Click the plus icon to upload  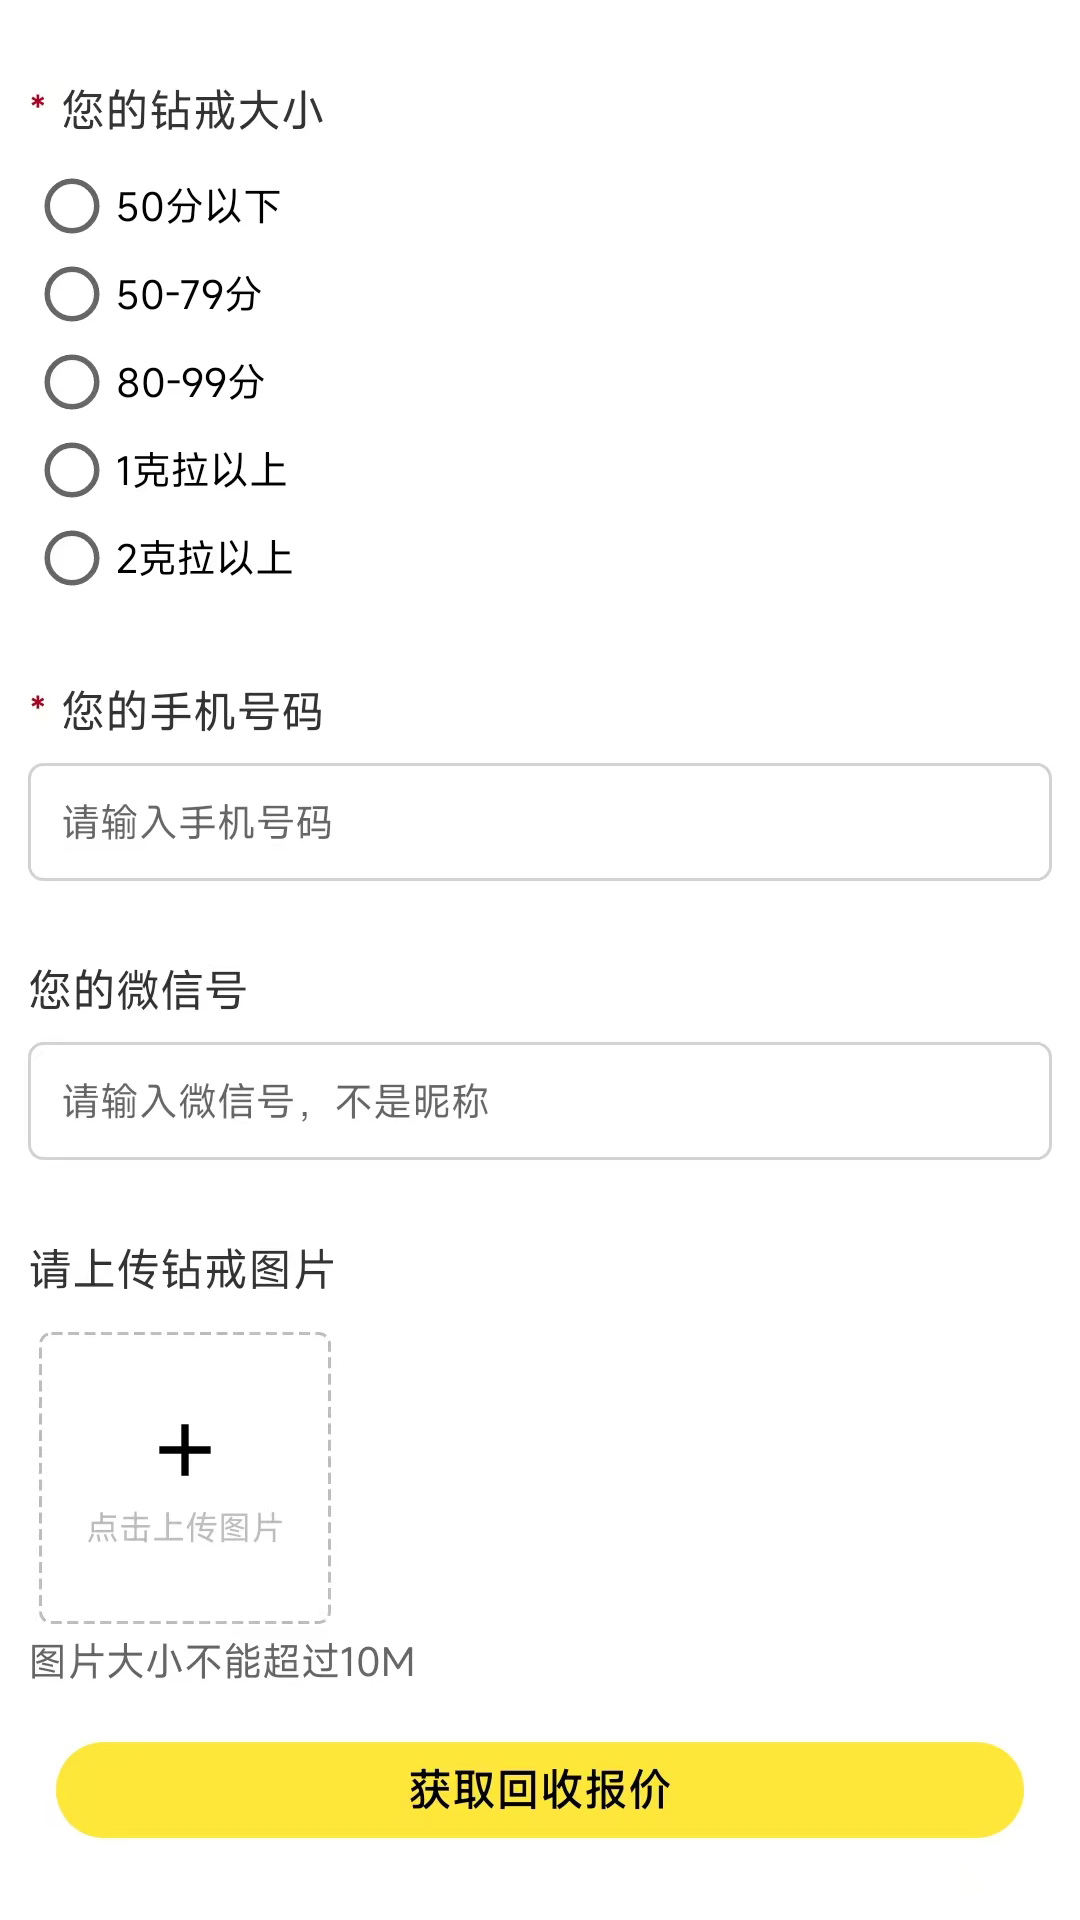tap(185, 1450)
